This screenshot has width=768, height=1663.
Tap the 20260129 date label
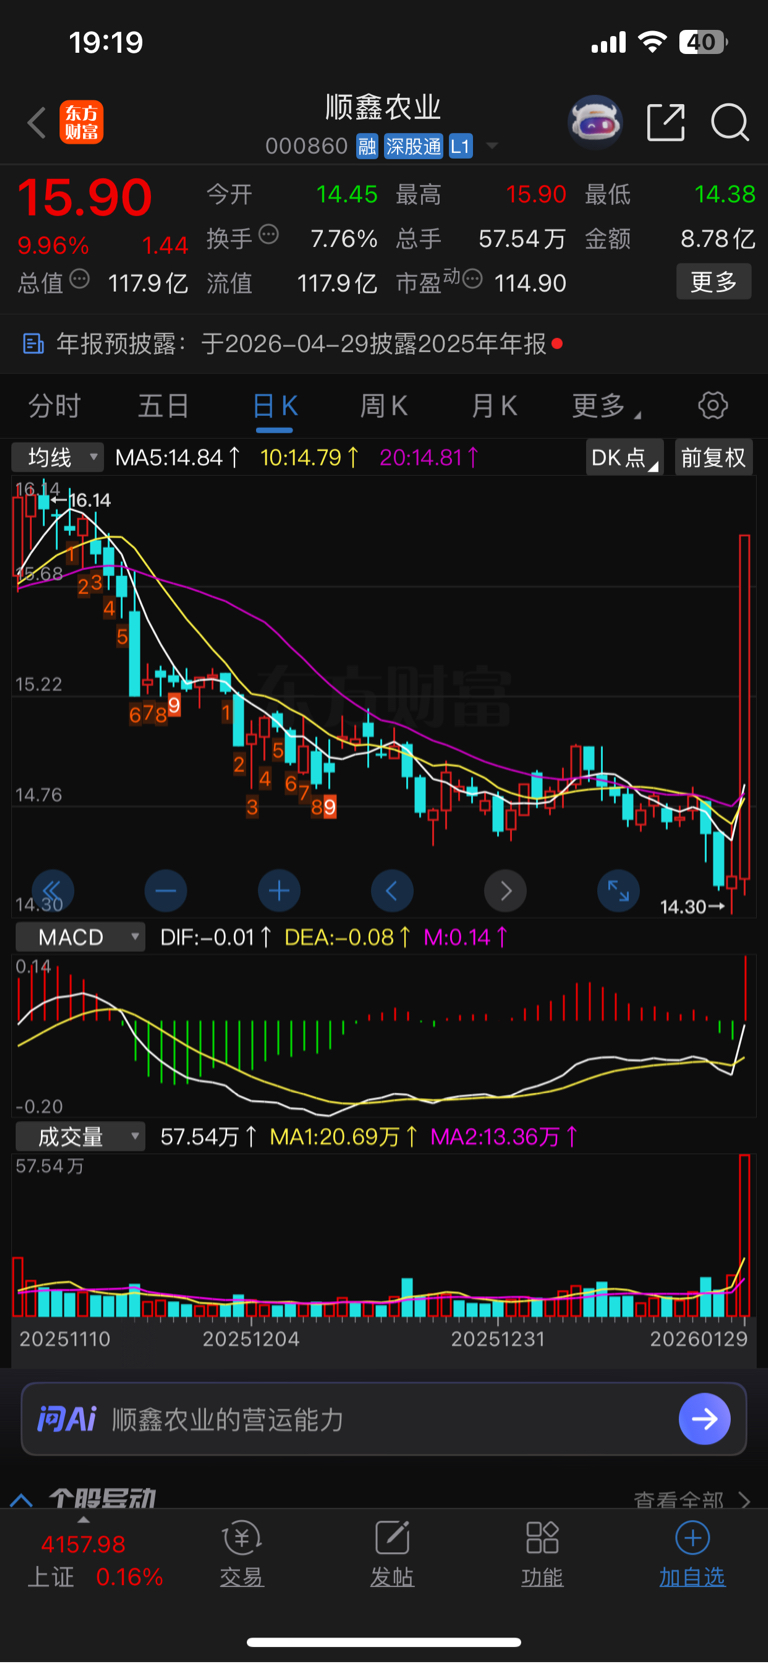pyautogui.click(x=699, y=1339)
